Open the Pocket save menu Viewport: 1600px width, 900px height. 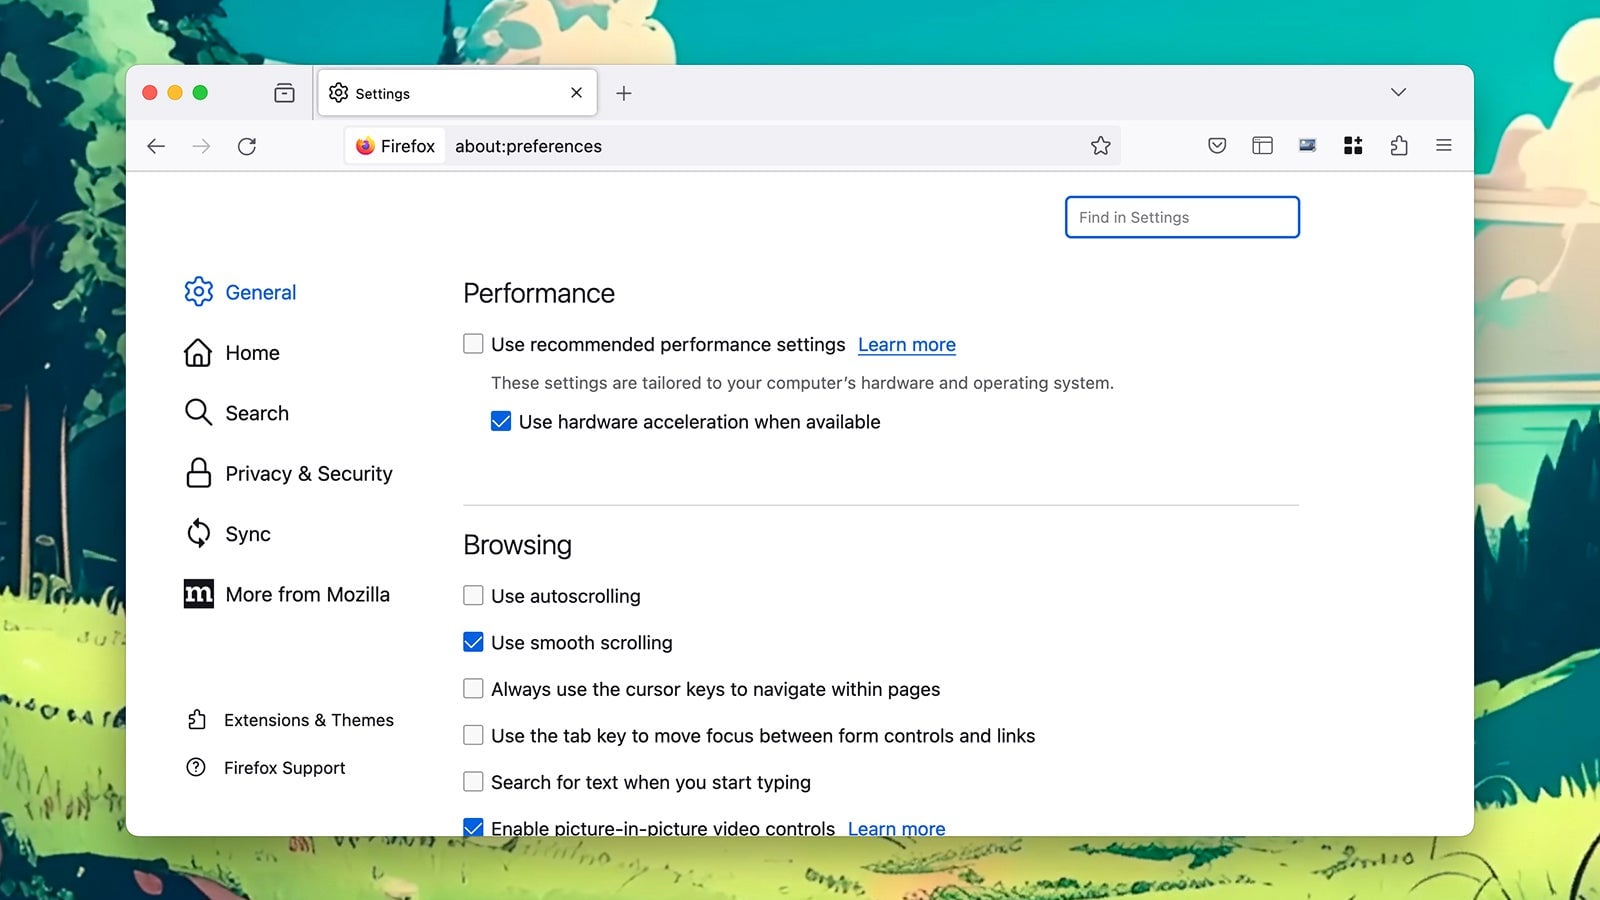(x=1216, y=145)
